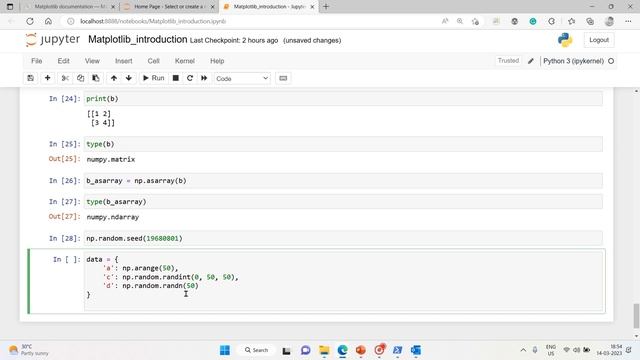Click the Python 3 (ipykernel) kernel name
This screenshot has width=640, height=360.
click(x=573, y=61)
